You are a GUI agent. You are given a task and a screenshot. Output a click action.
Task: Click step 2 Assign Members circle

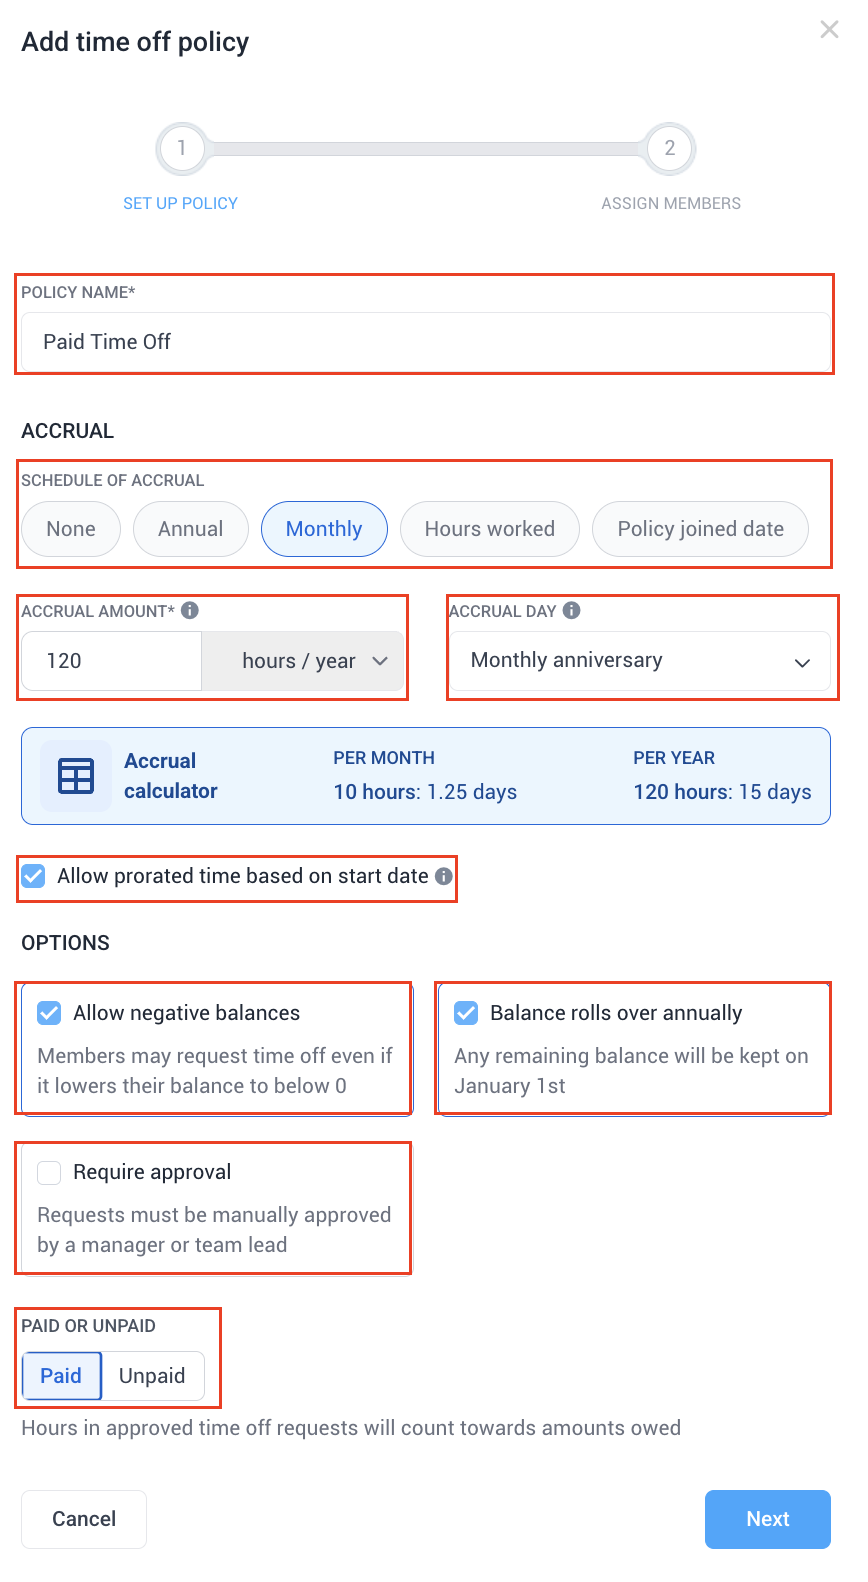[x=670, y=148]
